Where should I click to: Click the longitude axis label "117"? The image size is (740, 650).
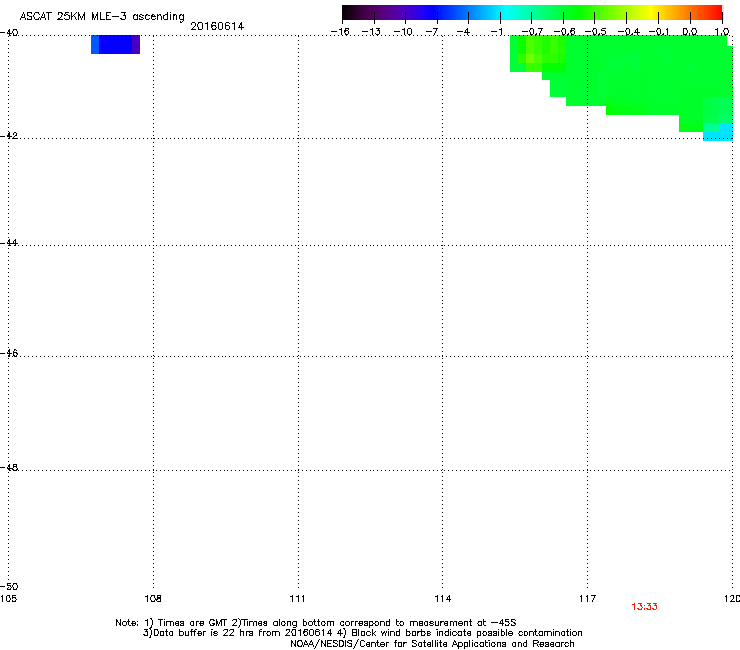coord(587,599)
